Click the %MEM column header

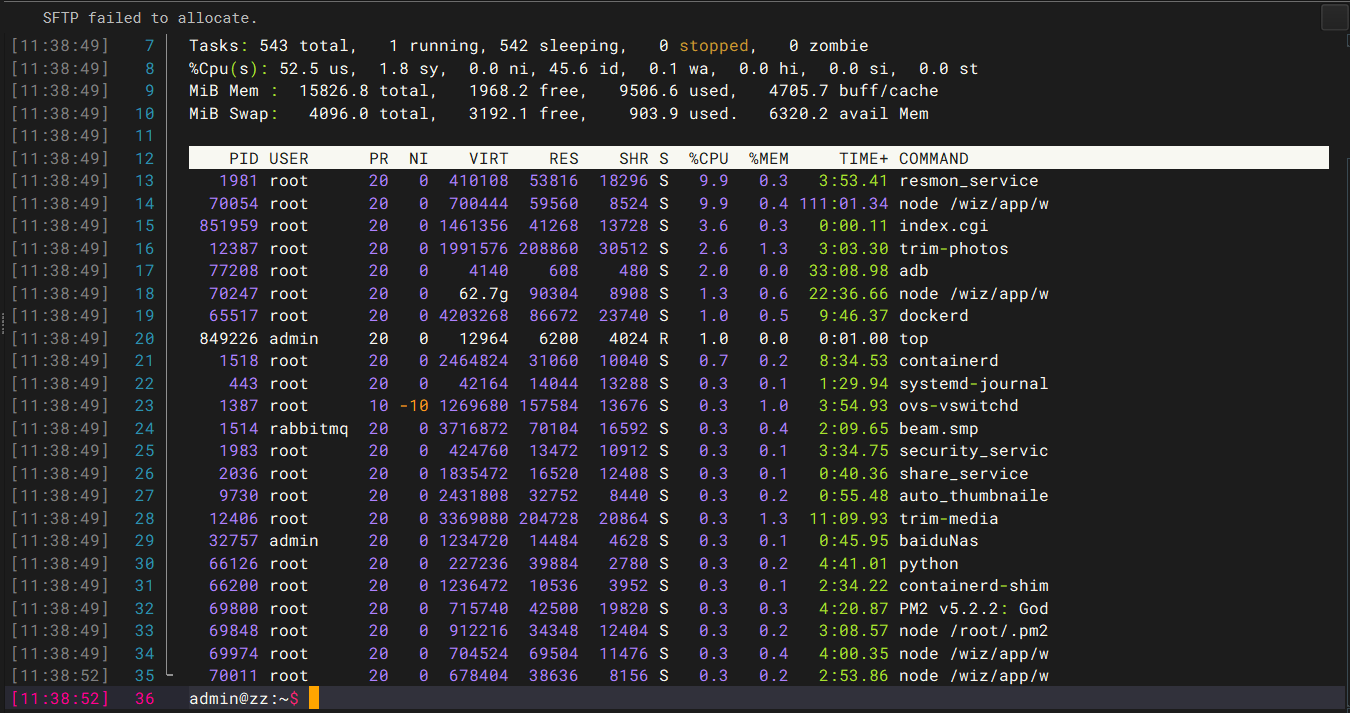[768, 158]
